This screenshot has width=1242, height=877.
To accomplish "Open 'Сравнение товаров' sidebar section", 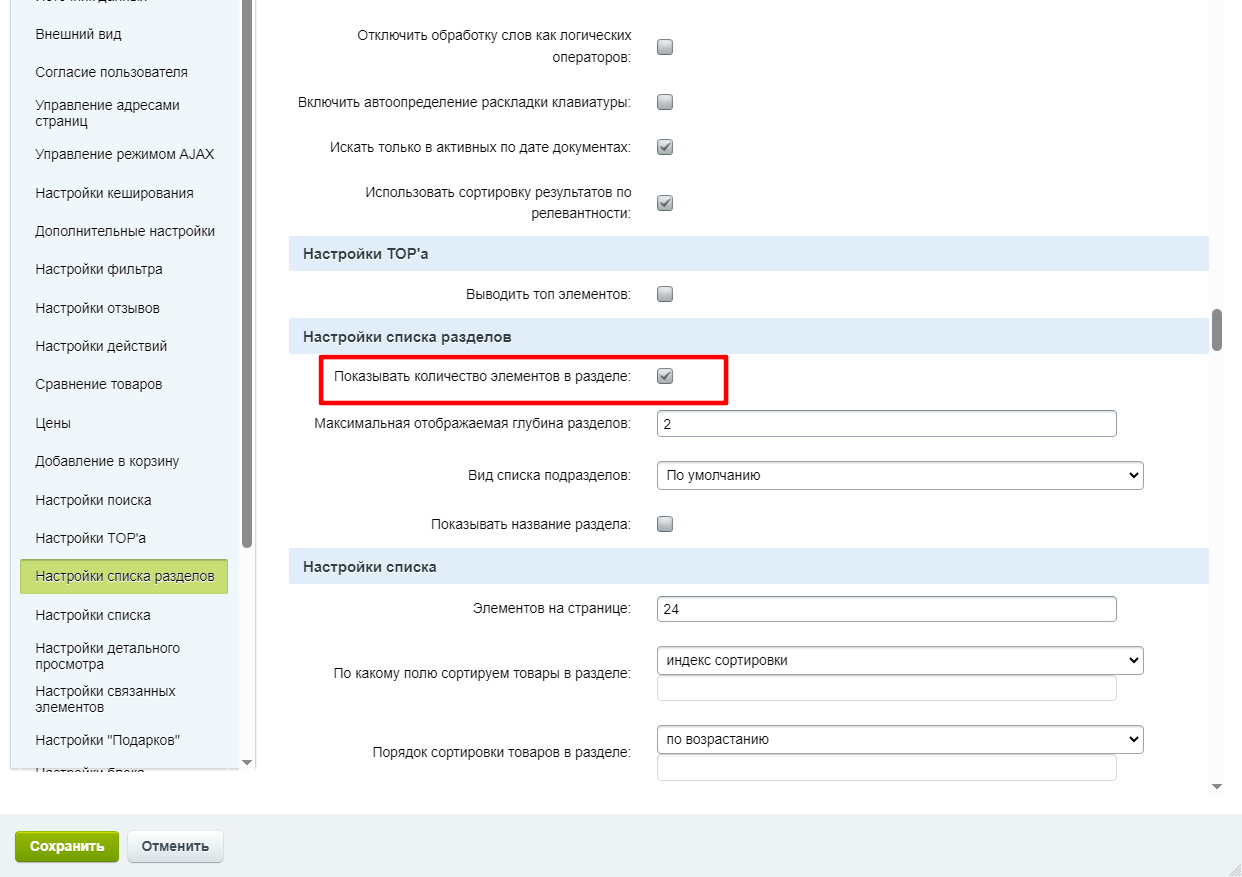I will coord(98,384).
